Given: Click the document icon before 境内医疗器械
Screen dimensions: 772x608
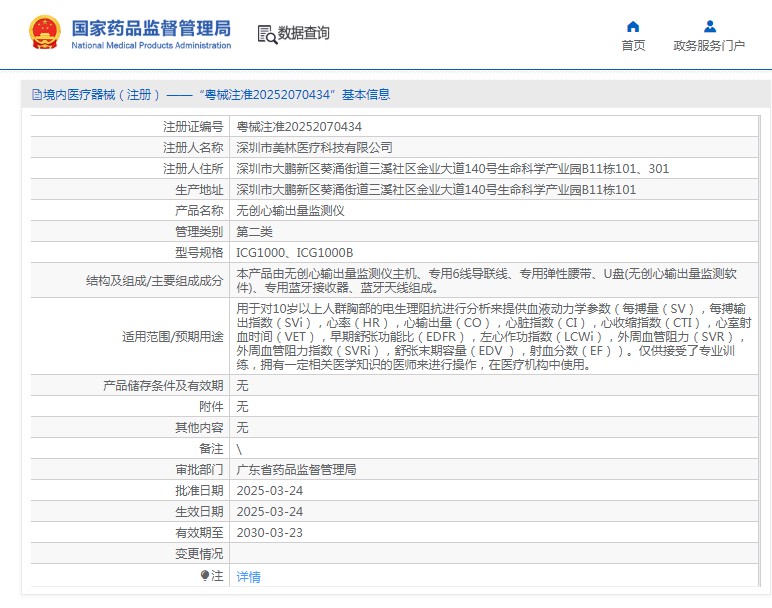Looking at the screenshot, I should (x=36, y=95).
